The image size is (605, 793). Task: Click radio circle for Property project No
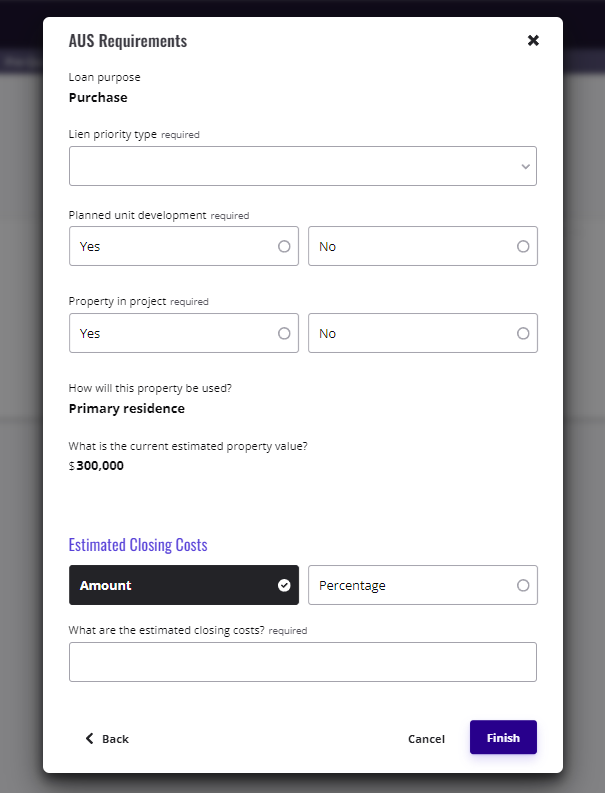[x=523, y=333]
